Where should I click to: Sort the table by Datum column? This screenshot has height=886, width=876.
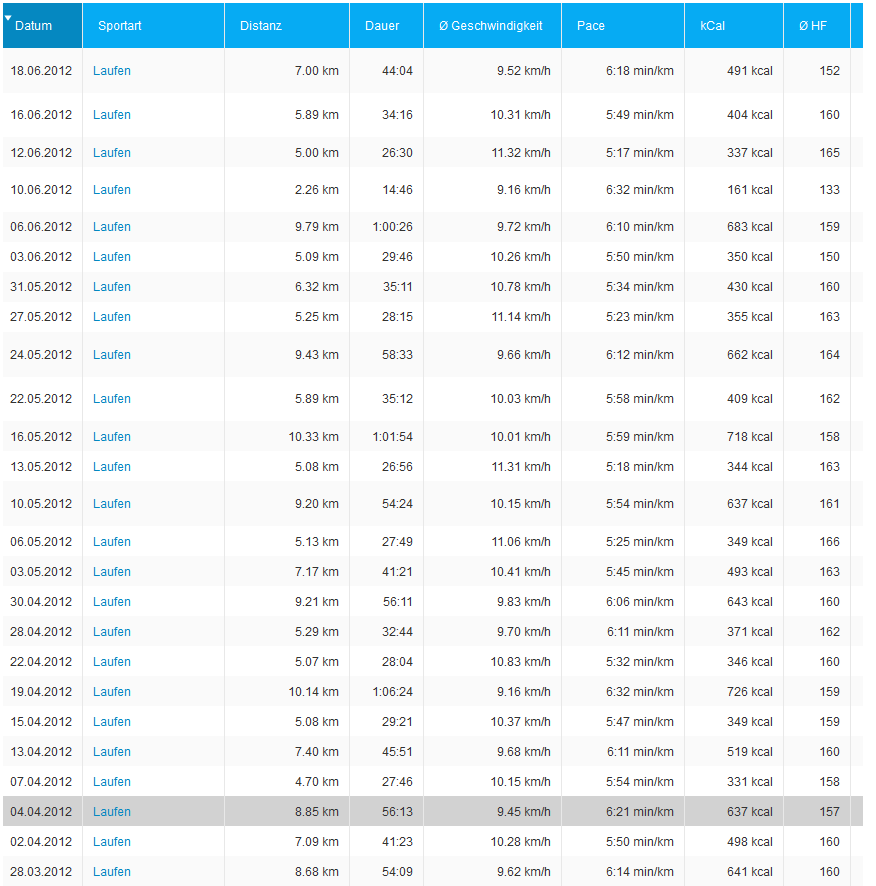click(x=36, y=25)
